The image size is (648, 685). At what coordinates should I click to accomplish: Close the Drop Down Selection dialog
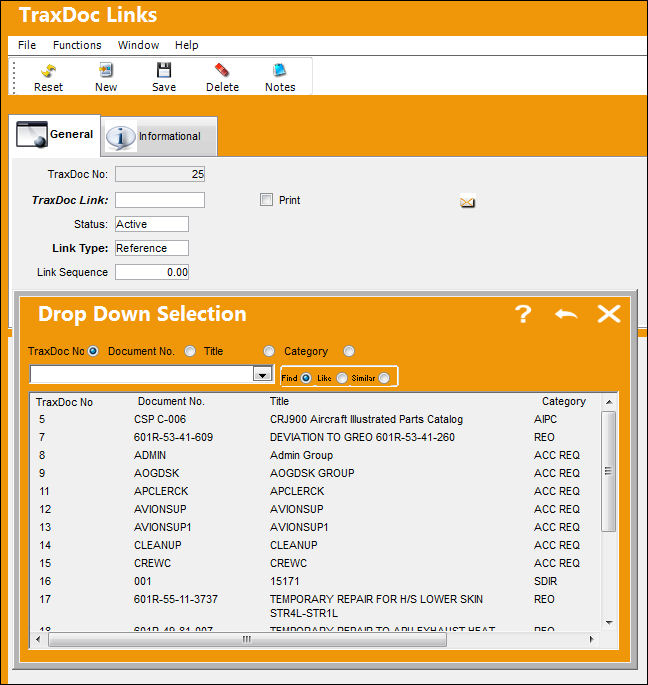pyautogui.click(x=609, y=314)
